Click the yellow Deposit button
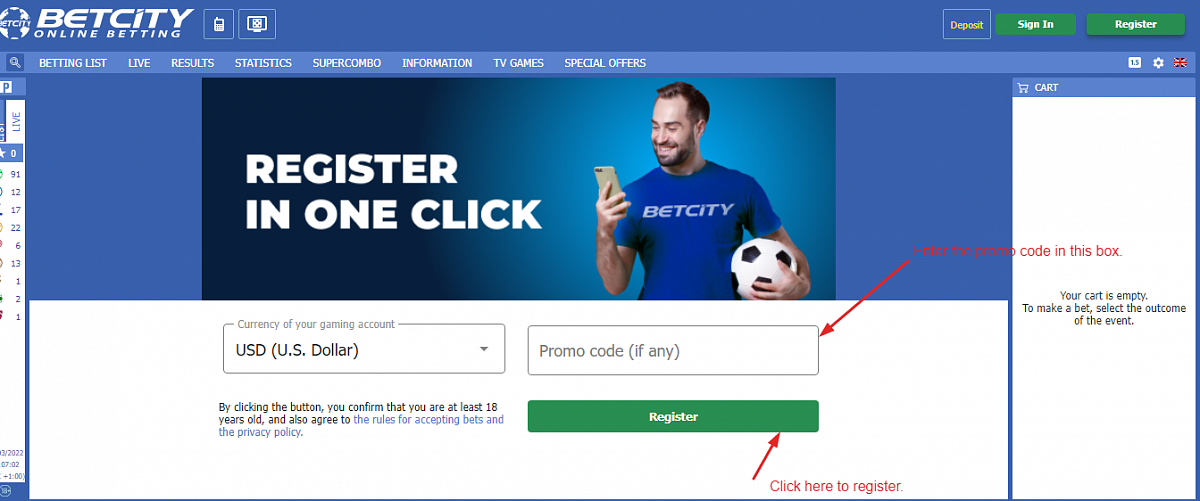The image size is (1200, 501). pos(967,24)
